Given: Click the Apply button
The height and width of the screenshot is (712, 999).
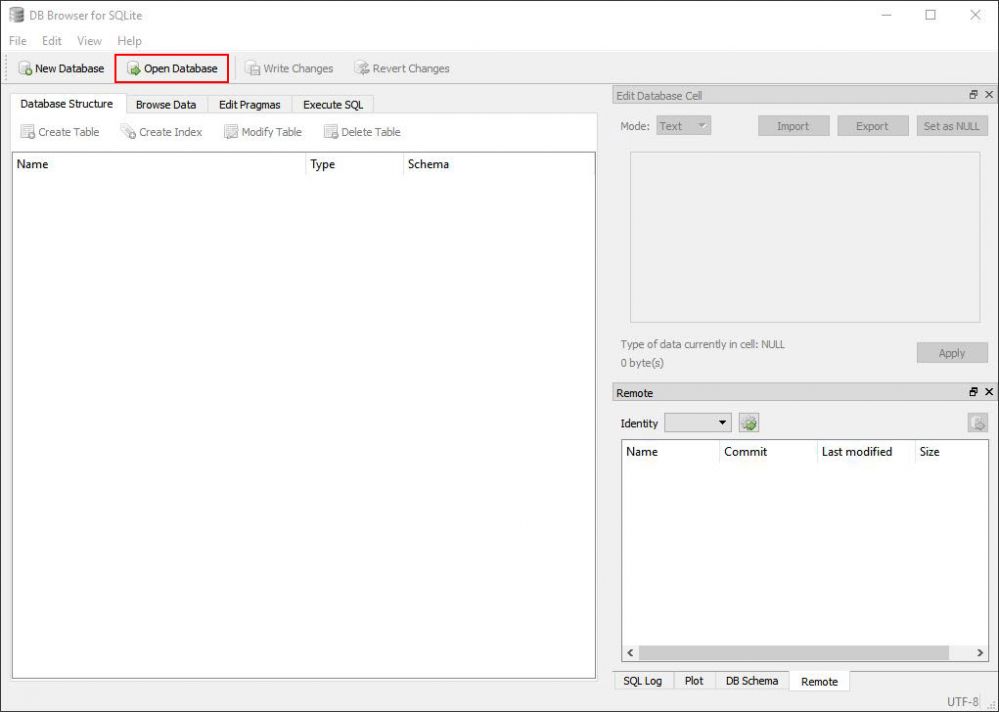Looking at the screenshot, I should (x=952, y=353).
